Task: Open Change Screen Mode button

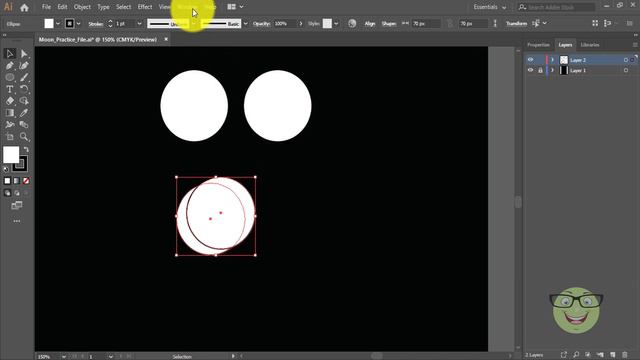Action: pyautogui.click(x=17, y=205)
